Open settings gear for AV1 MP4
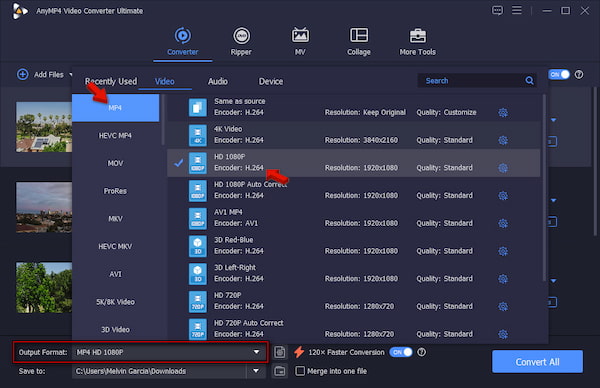 coord(503,223)
